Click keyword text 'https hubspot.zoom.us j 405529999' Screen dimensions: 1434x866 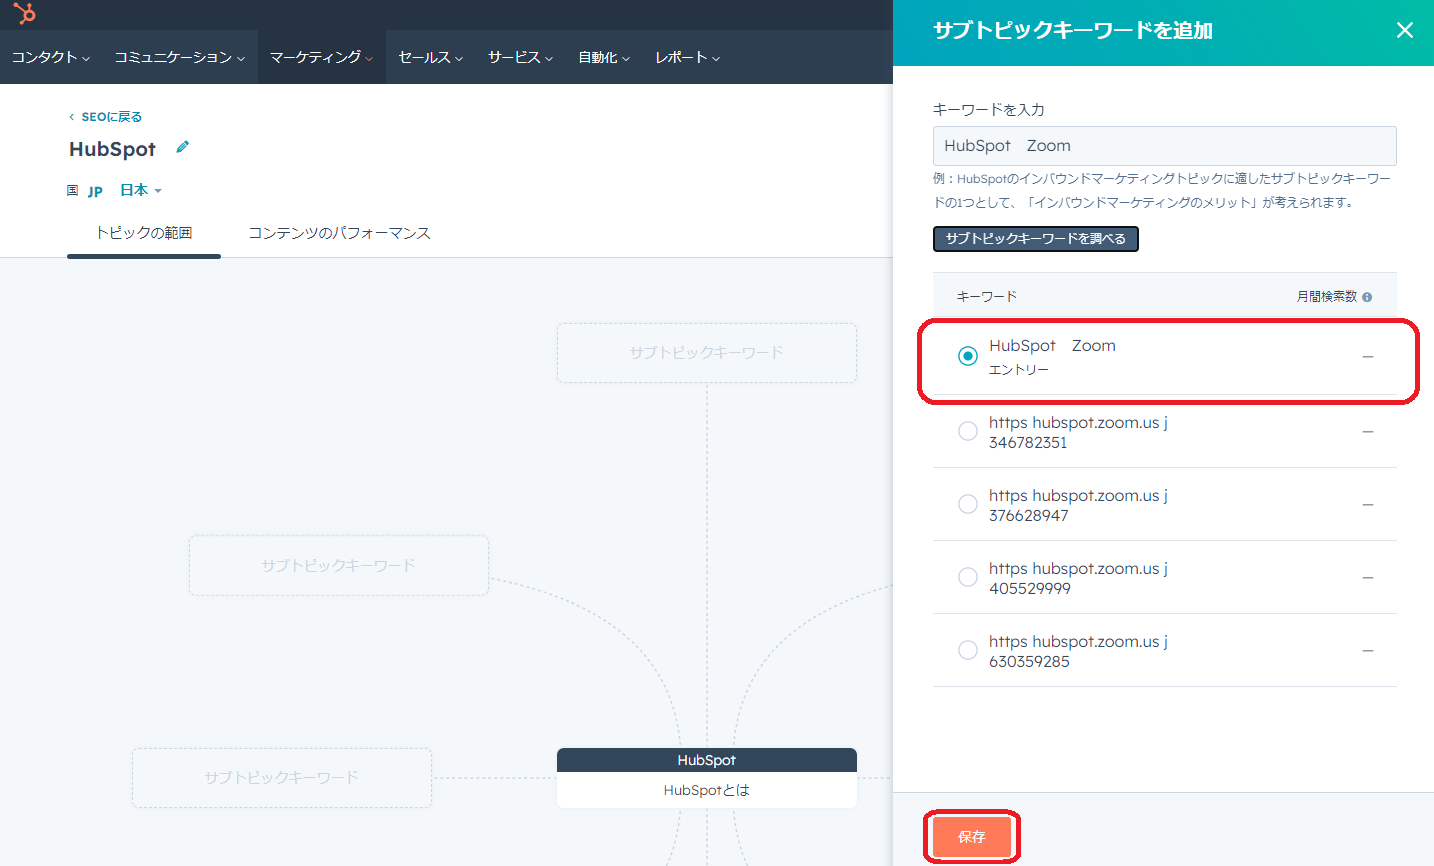[1078, 578]
